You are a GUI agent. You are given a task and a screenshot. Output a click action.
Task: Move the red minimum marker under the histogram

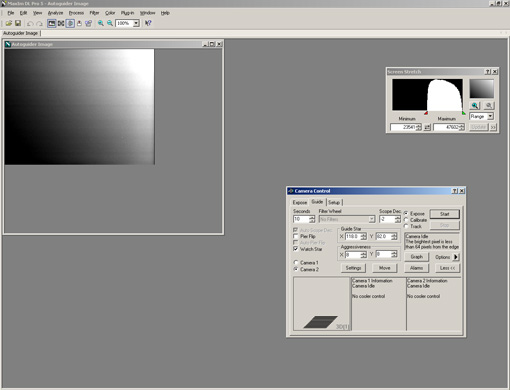(x=426, y=113)
